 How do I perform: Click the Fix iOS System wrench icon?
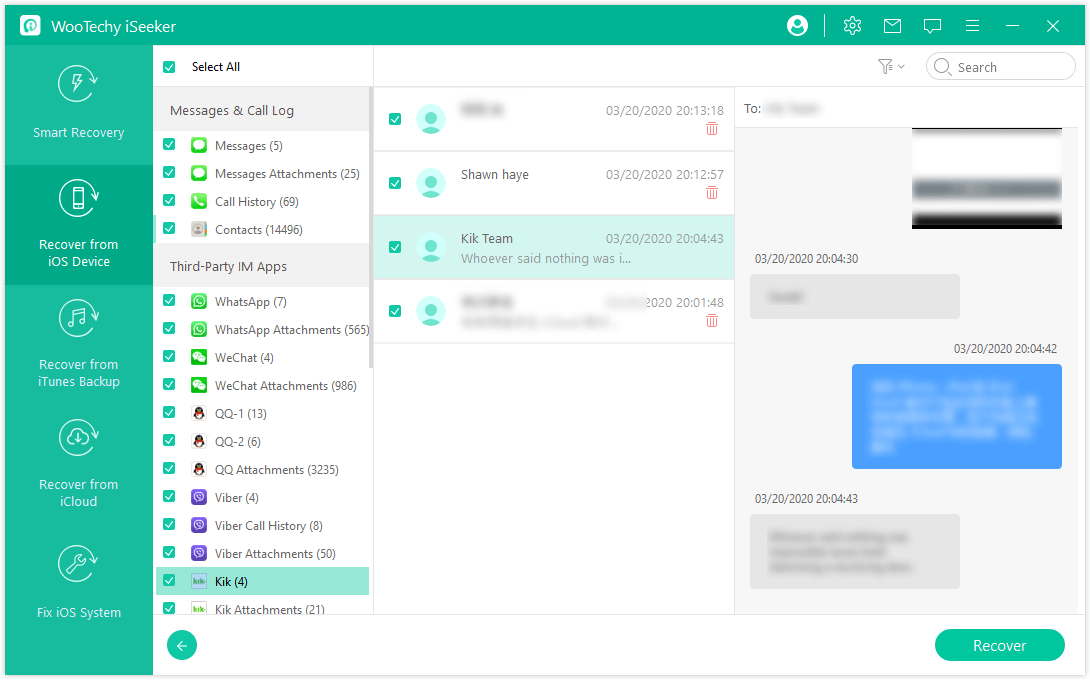click(x=78, y=565)
